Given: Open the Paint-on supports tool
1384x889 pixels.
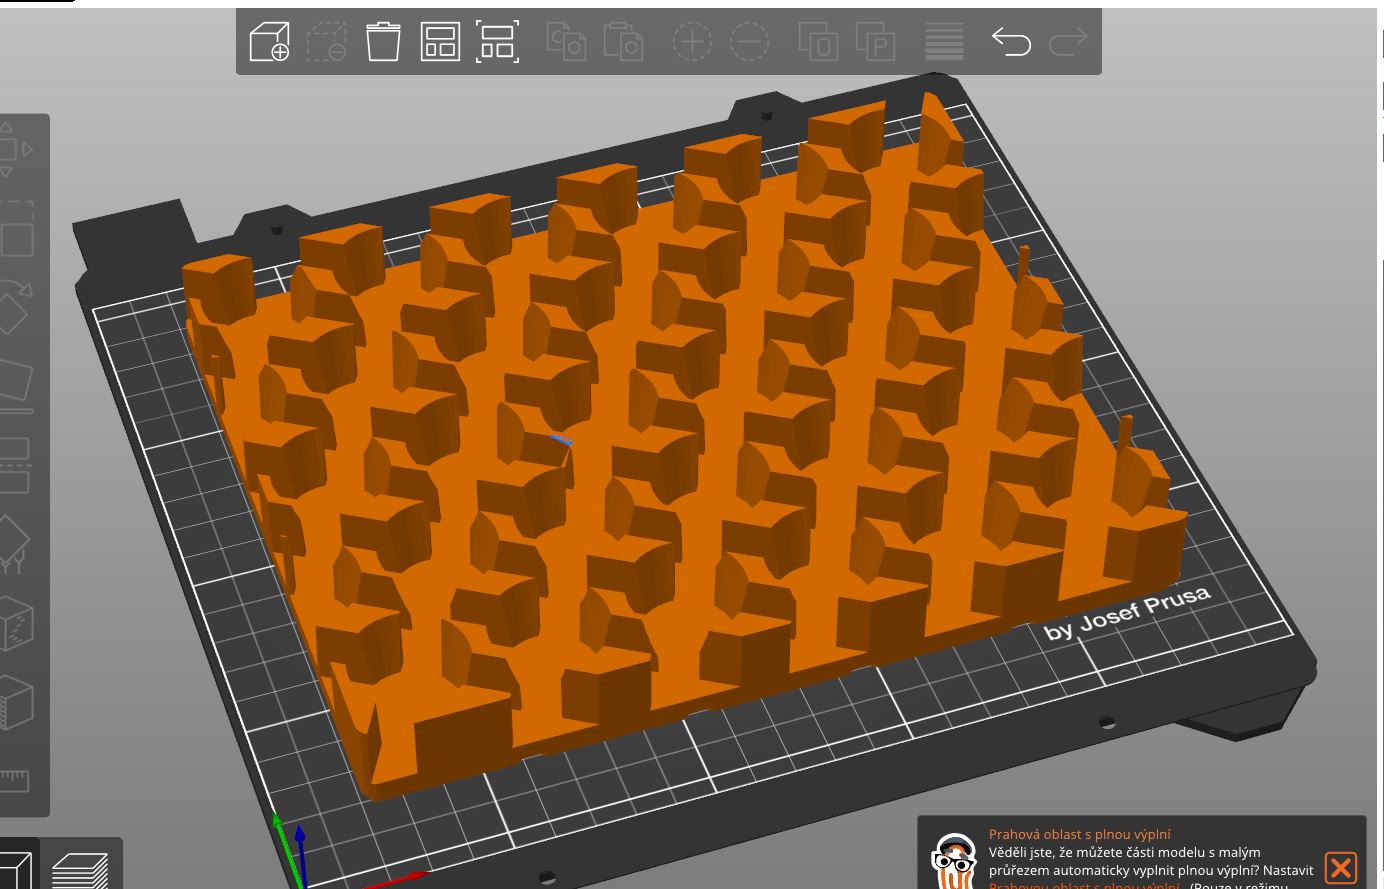Looking at the screenshot, I should (14, 544).
